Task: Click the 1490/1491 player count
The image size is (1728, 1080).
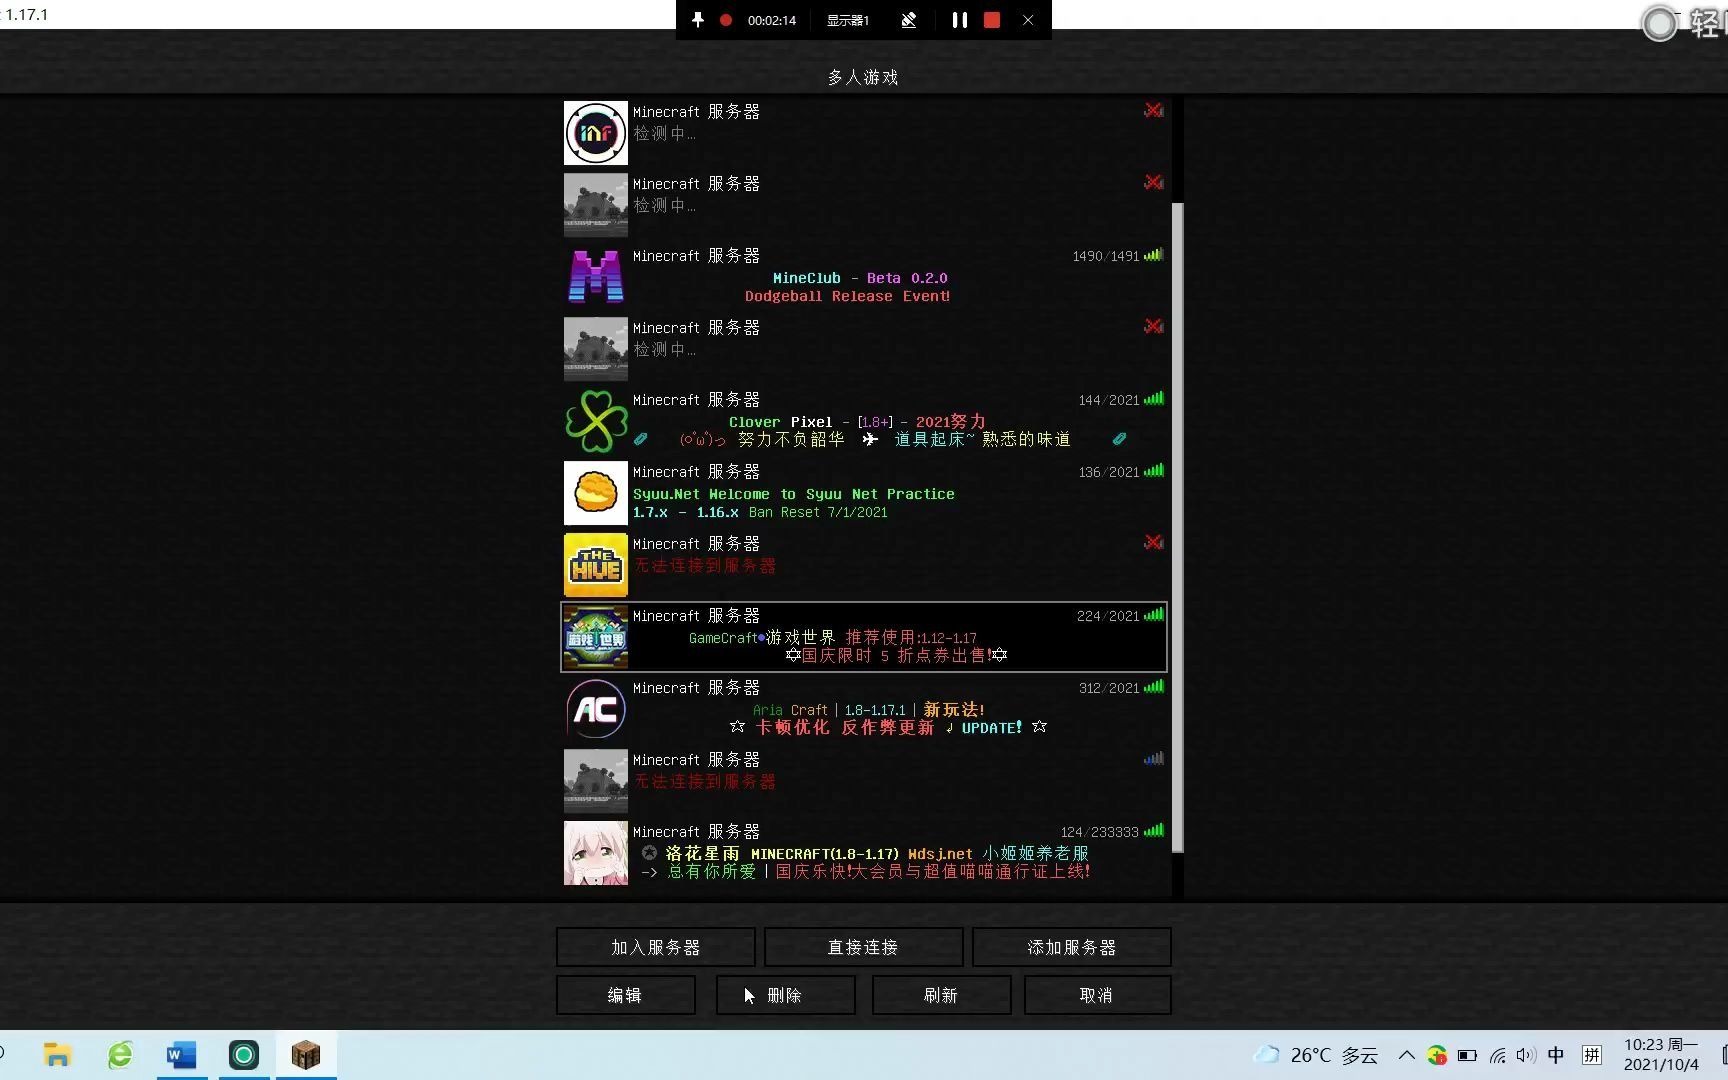Action: tap(1105, 256)
